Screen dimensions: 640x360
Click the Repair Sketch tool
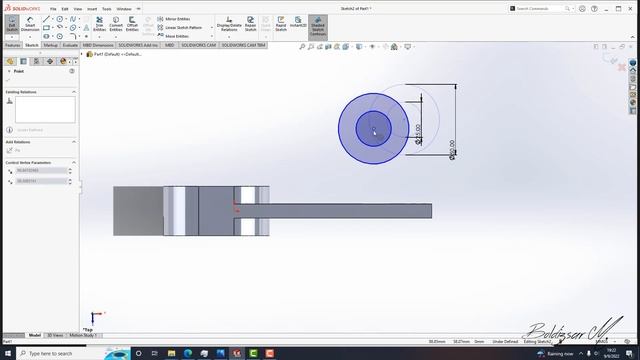coord(250,24)
